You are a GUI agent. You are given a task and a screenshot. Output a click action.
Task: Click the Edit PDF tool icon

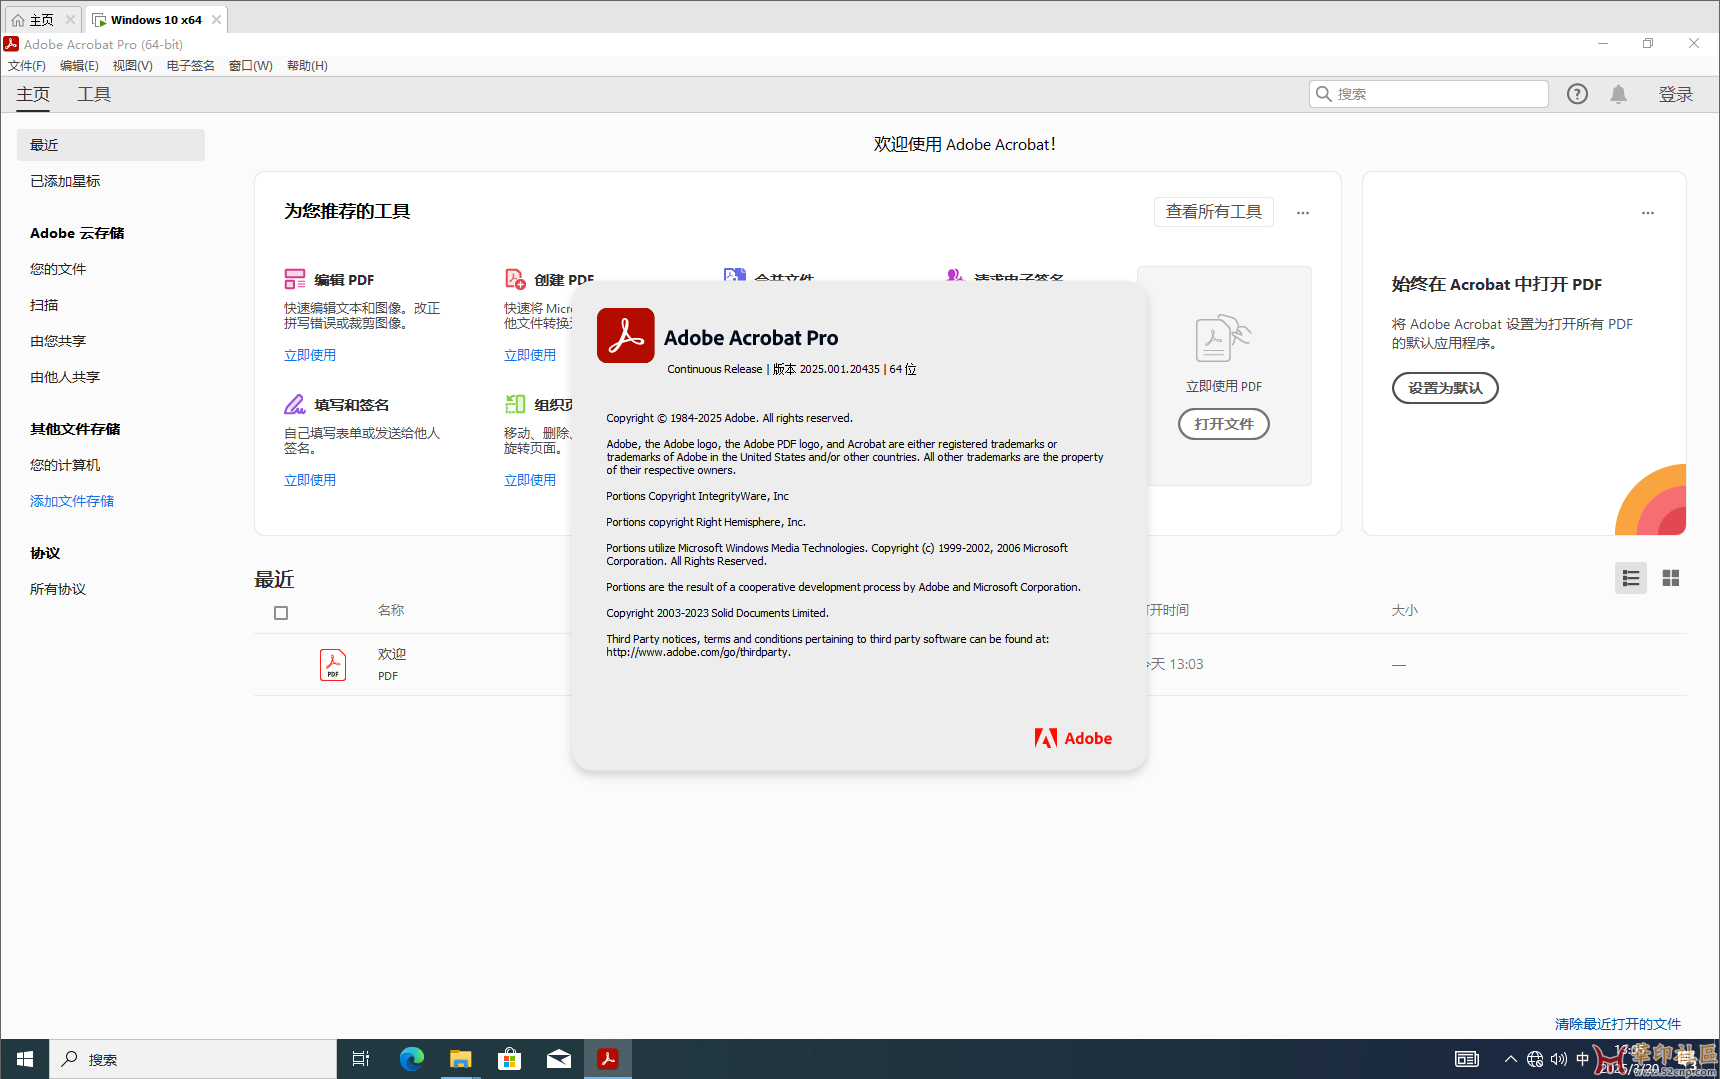click(x=295, y=279)
